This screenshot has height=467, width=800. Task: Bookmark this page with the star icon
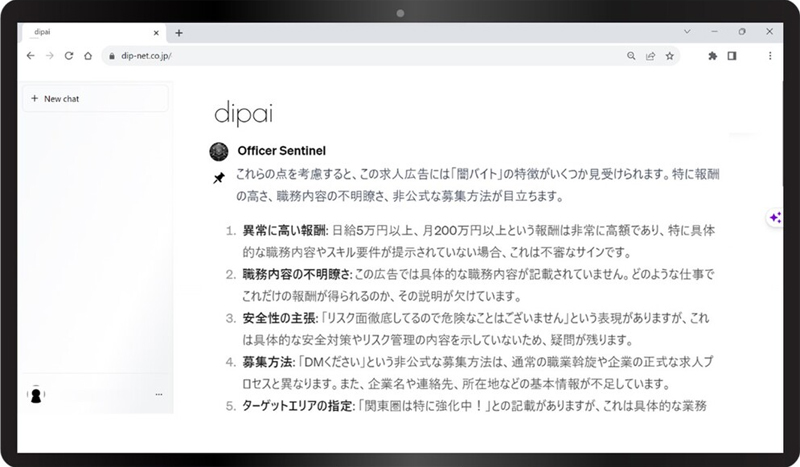[669, 56]
